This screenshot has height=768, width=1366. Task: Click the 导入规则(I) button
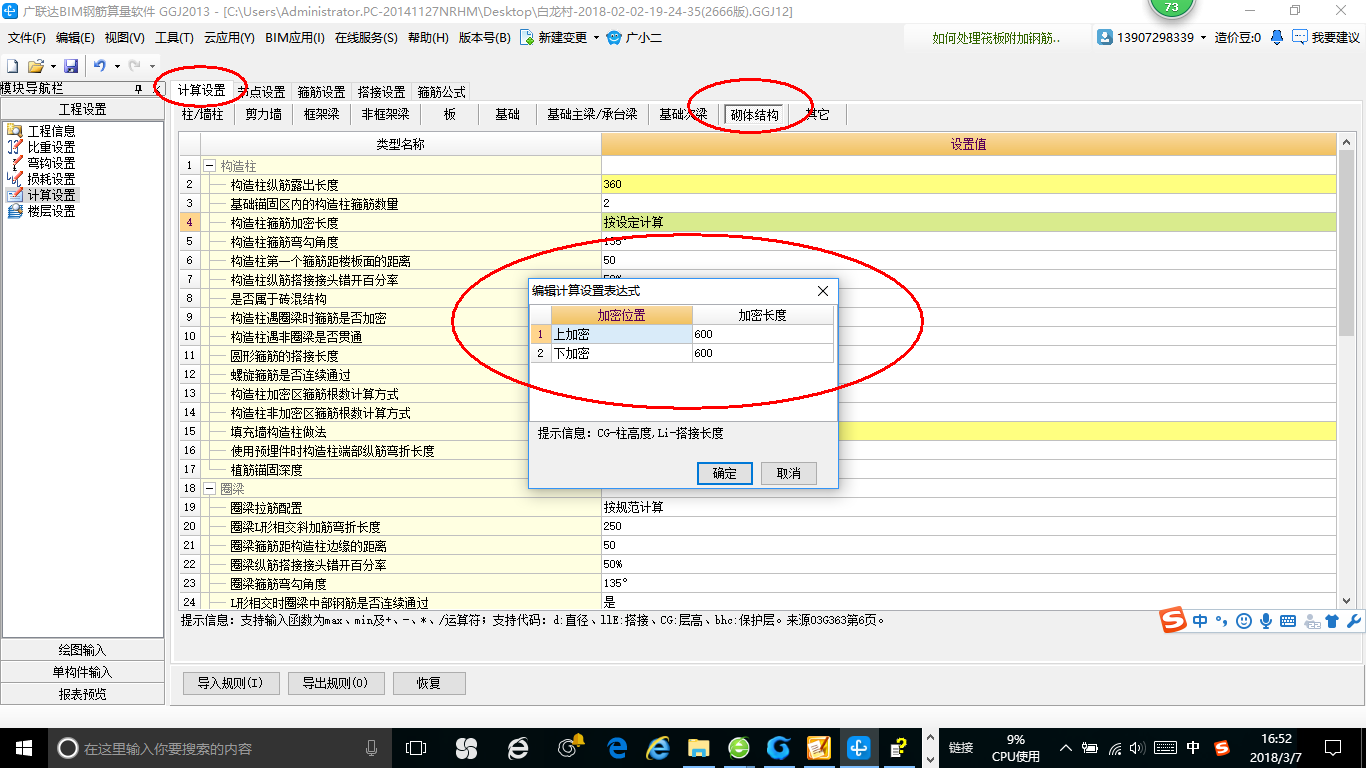(230, 683)
